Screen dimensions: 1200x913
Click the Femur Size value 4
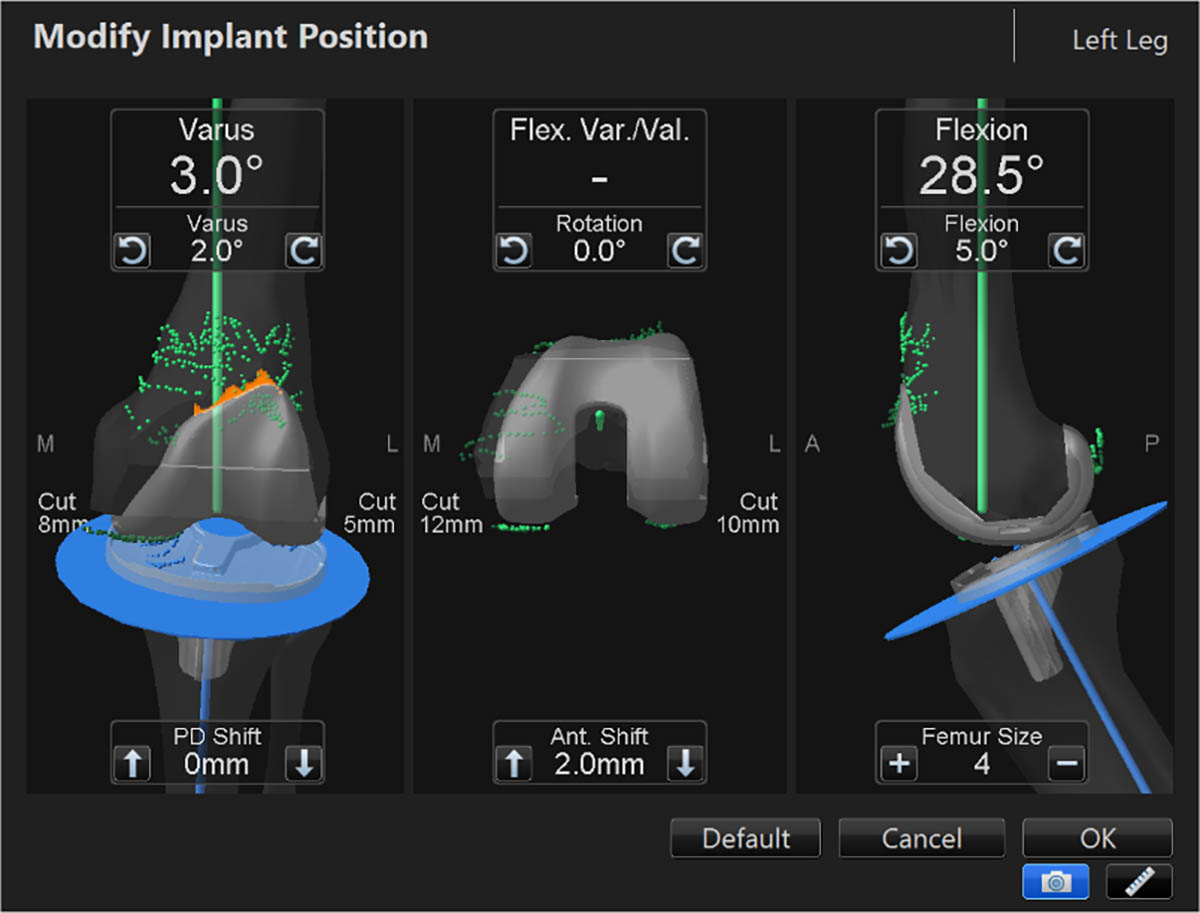coord(982,766)
